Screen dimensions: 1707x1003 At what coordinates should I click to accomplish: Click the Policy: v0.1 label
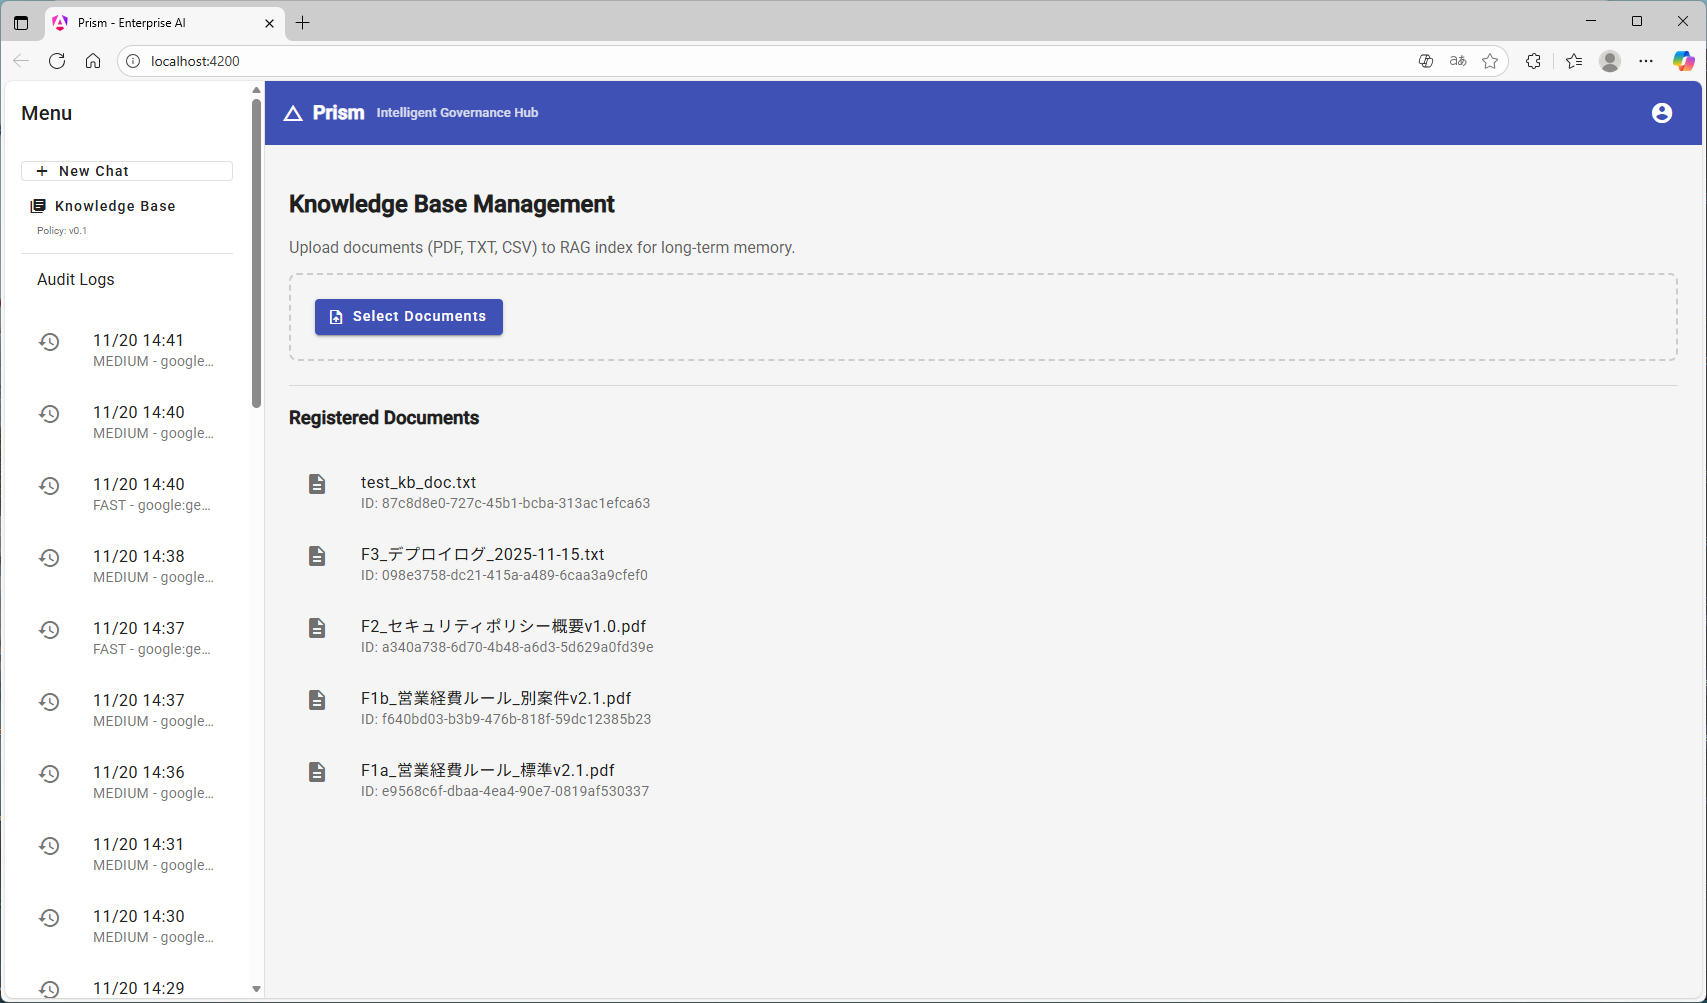click(62, 230)
